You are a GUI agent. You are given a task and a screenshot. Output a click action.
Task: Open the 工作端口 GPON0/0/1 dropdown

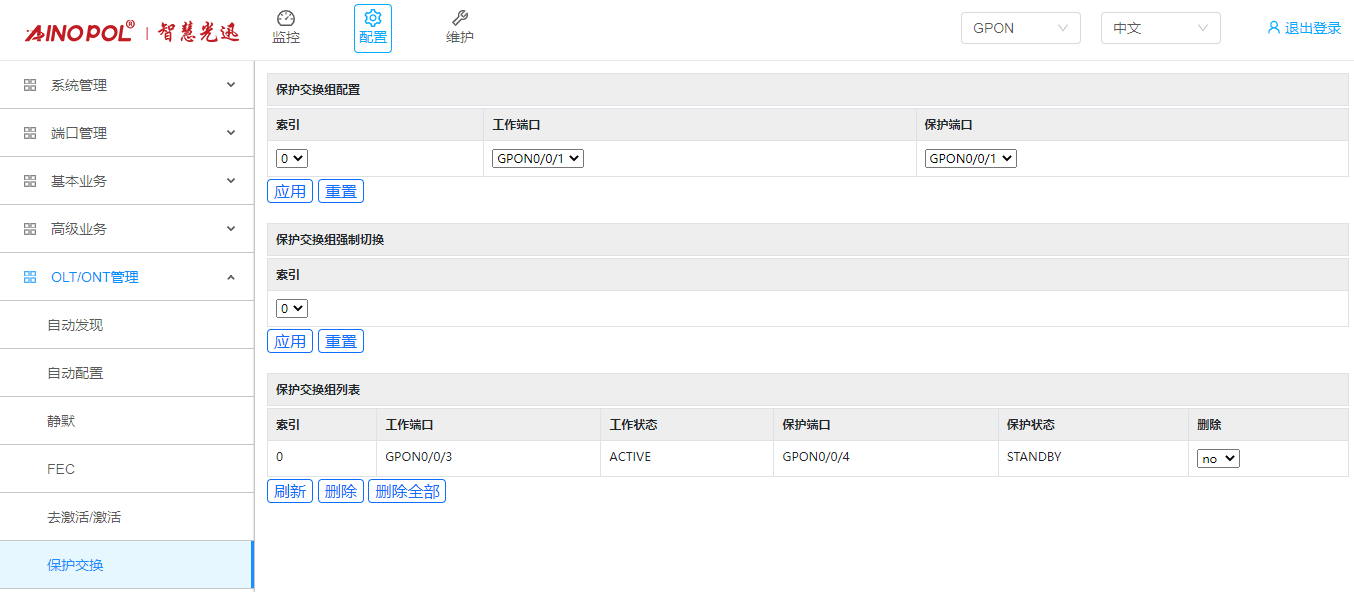point(537,158)
